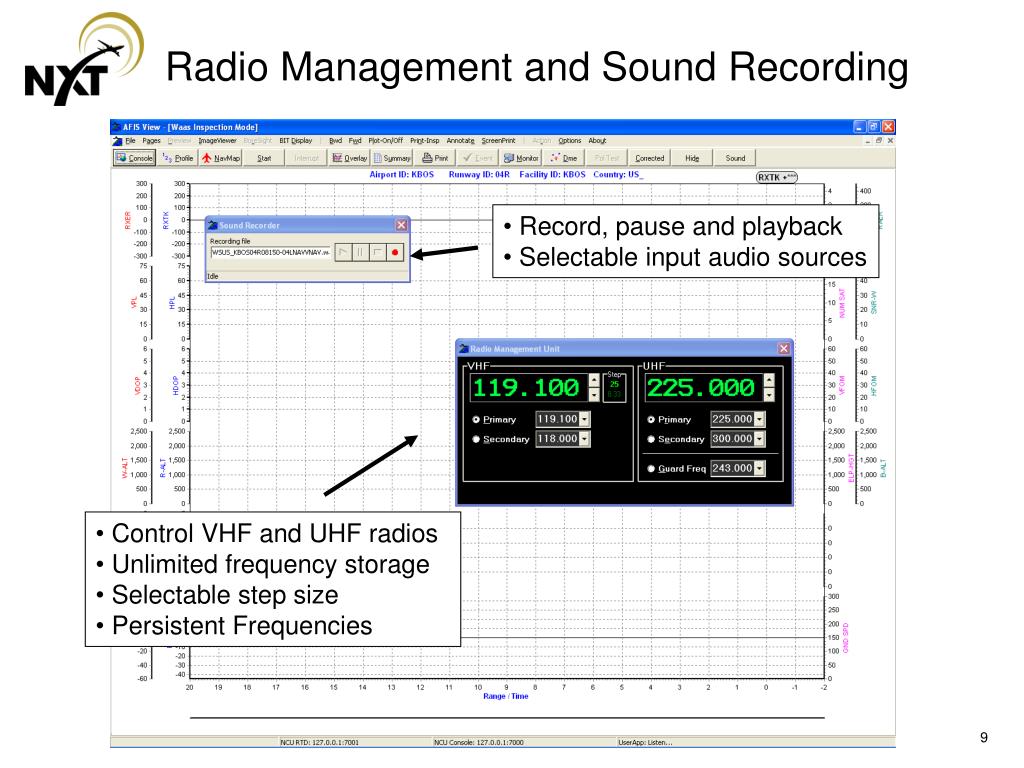Image resolution: width=1024 pixels, height=768 pixels.
Task: Close the Sound Recorder window
Action: (x=401, y=225)
